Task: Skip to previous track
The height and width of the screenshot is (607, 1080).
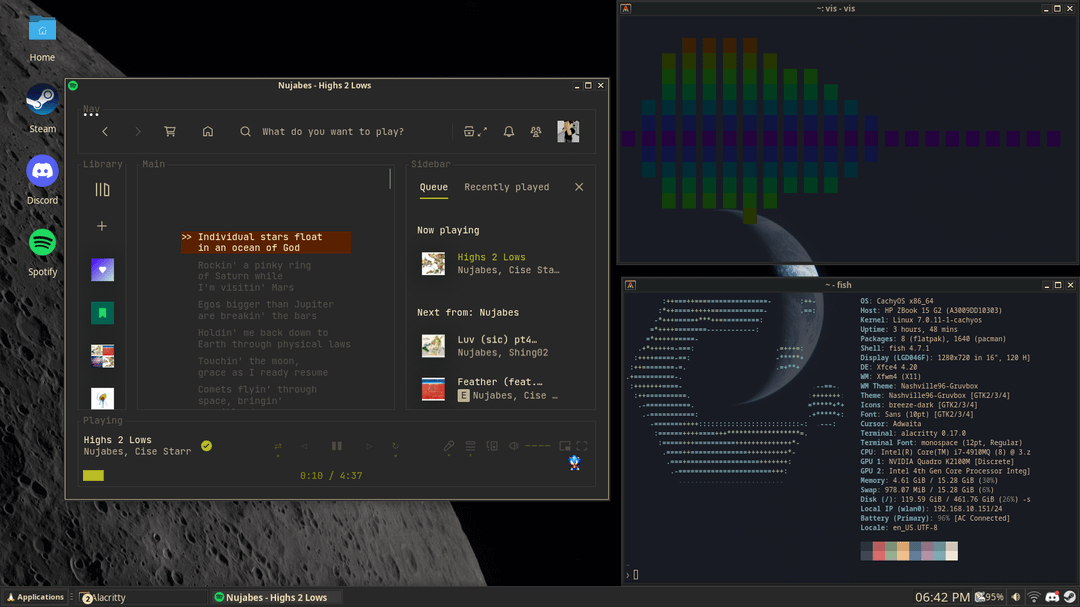Action: pos(304,446)
